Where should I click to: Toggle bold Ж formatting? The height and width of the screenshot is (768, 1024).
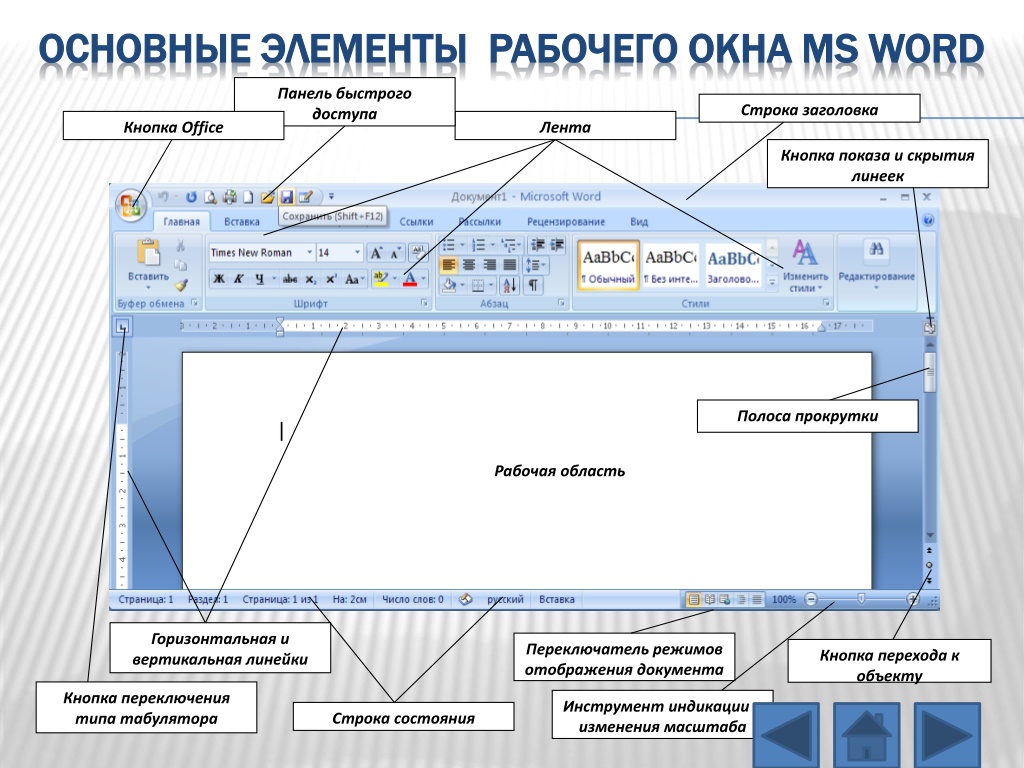[x=219, y=279]
